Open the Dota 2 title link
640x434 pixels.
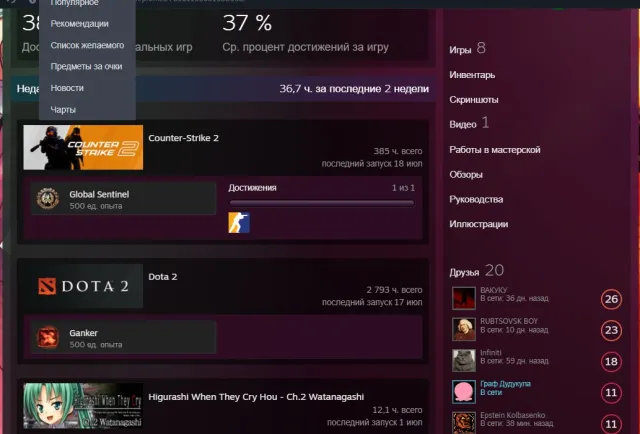pos(162,277)
